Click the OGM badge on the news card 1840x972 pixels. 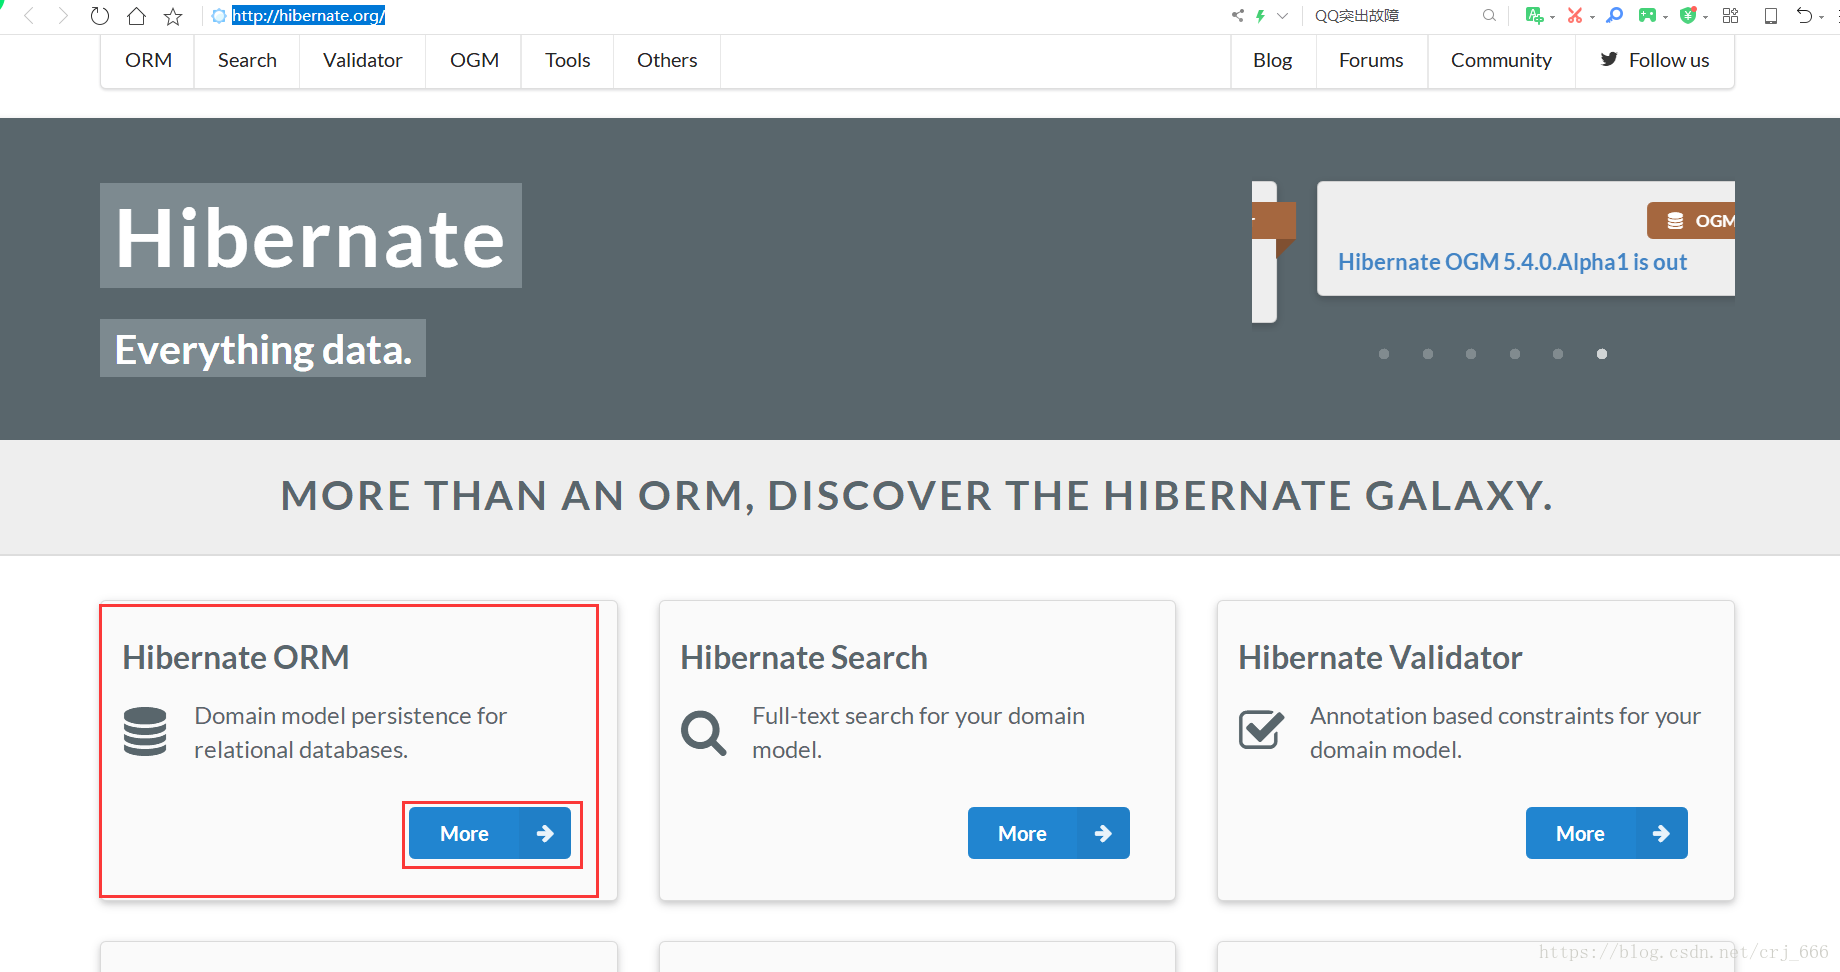coord(1691,221)
